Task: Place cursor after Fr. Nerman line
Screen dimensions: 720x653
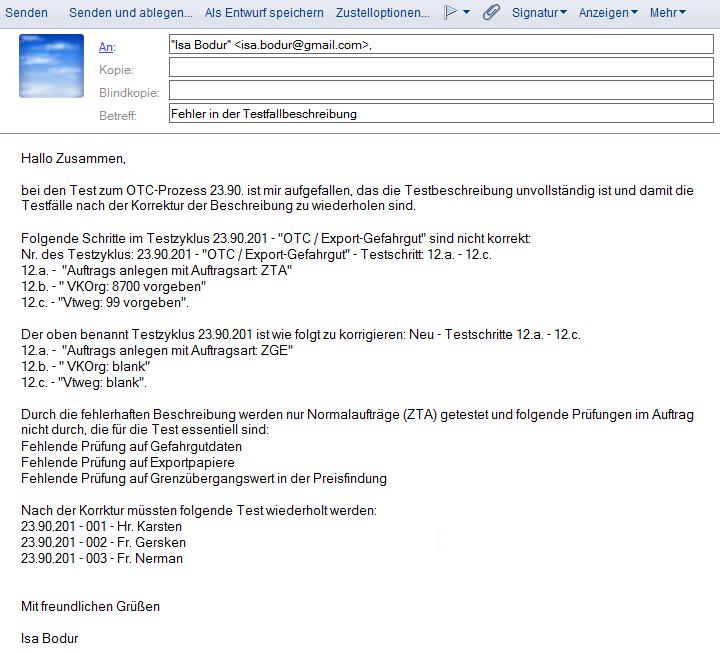Action: click(184, 558)
